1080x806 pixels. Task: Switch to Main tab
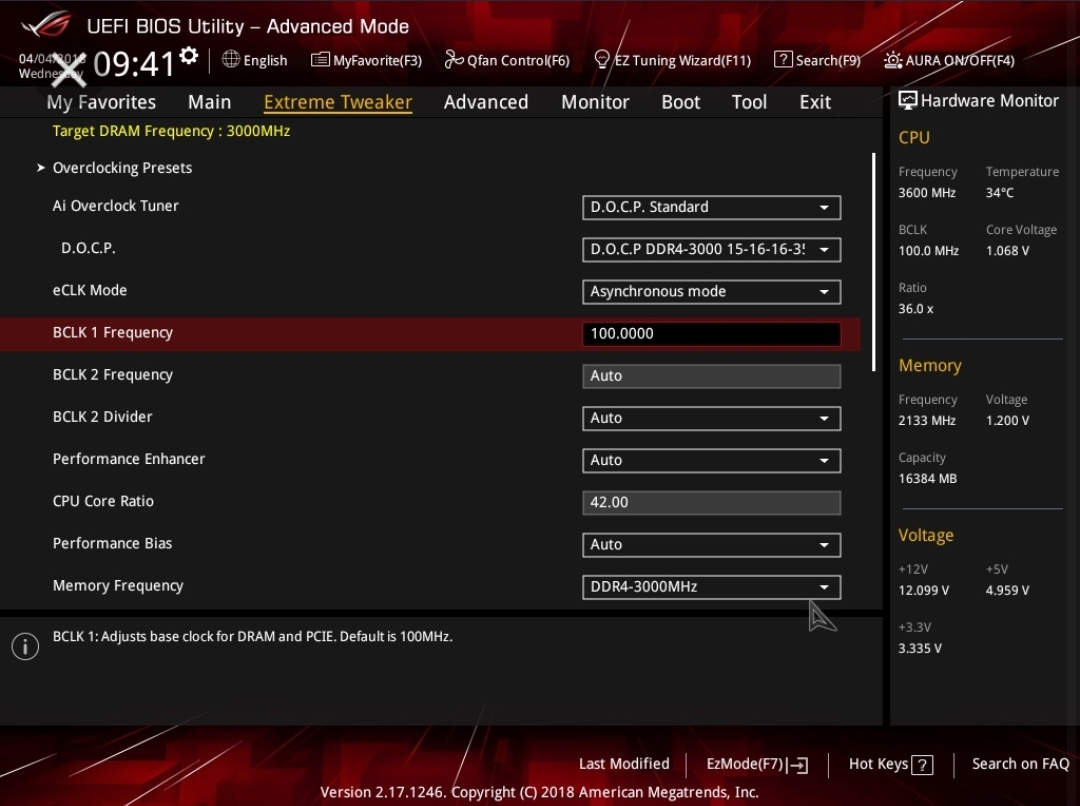209,102
